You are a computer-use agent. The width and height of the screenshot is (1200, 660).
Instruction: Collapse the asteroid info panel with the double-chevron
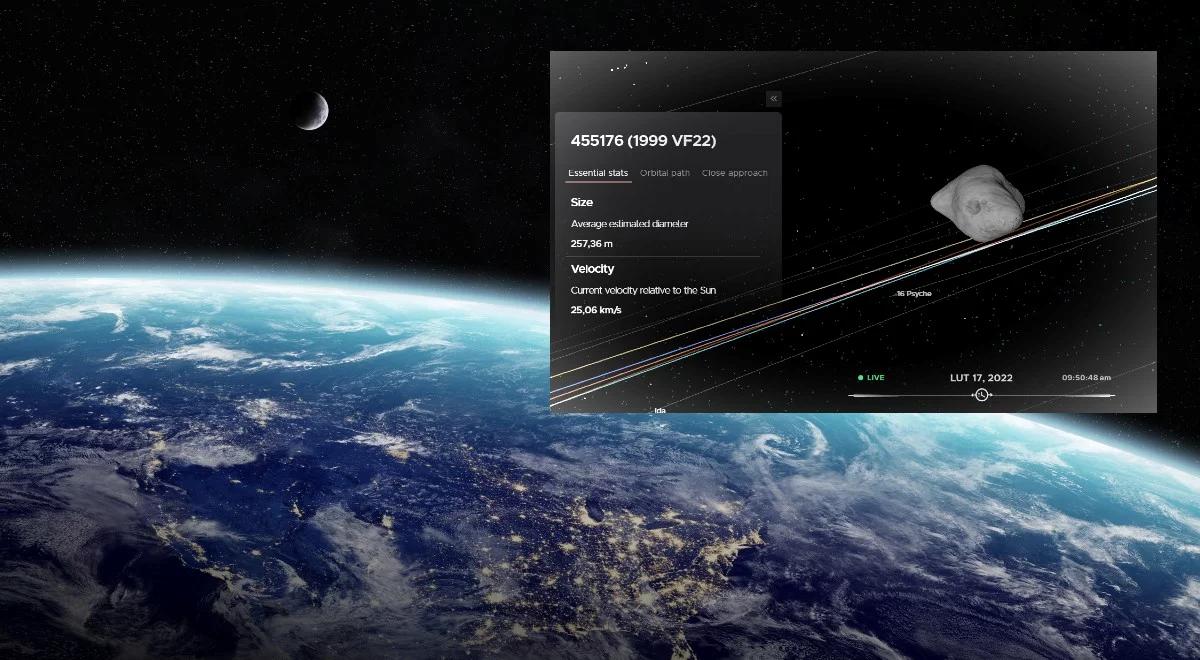click(x=773, y=98)
